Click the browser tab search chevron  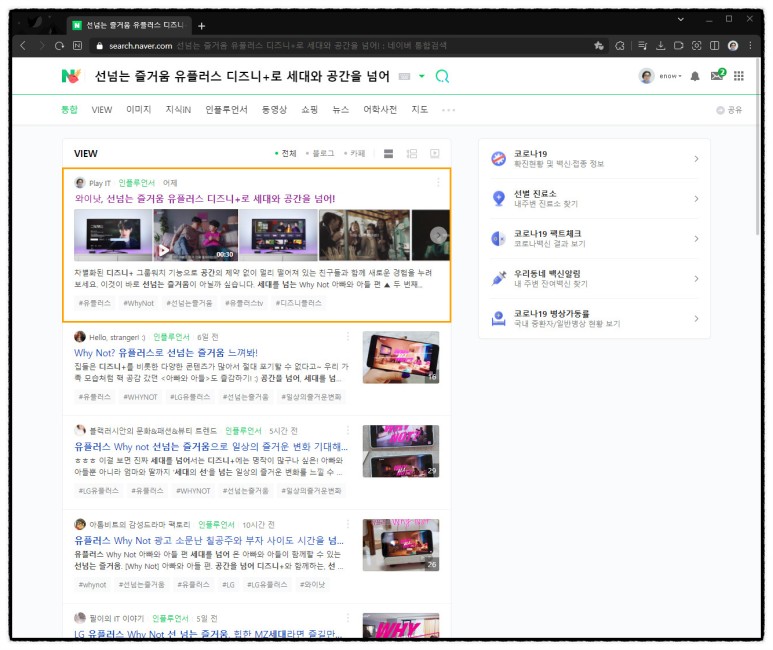click(680, 19)
